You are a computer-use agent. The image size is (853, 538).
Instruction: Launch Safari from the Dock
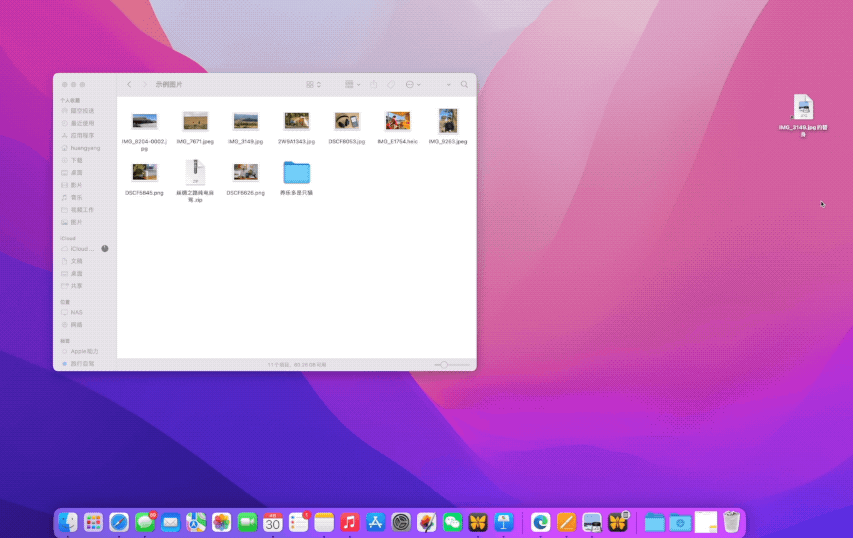(x=119, y=522)
